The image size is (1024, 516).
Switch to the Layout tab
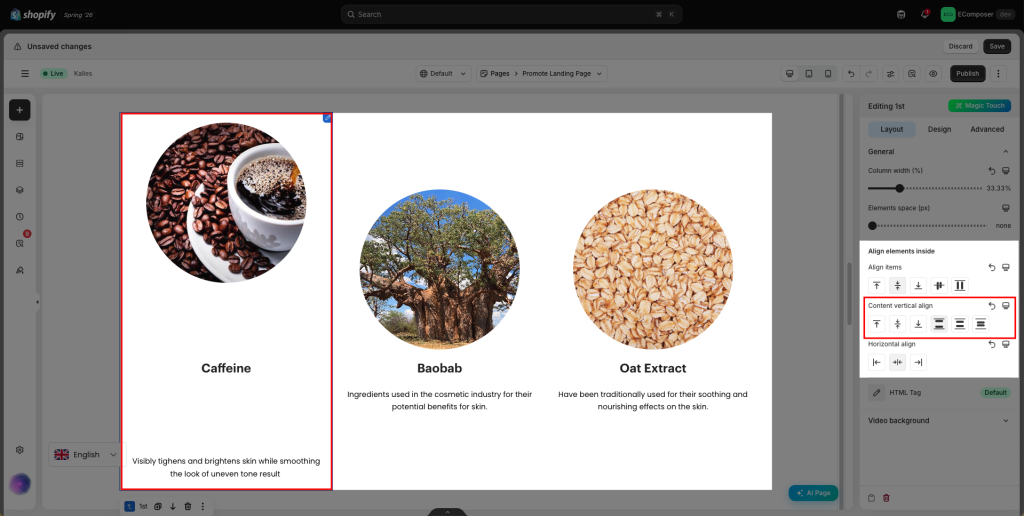click(891, 129)
